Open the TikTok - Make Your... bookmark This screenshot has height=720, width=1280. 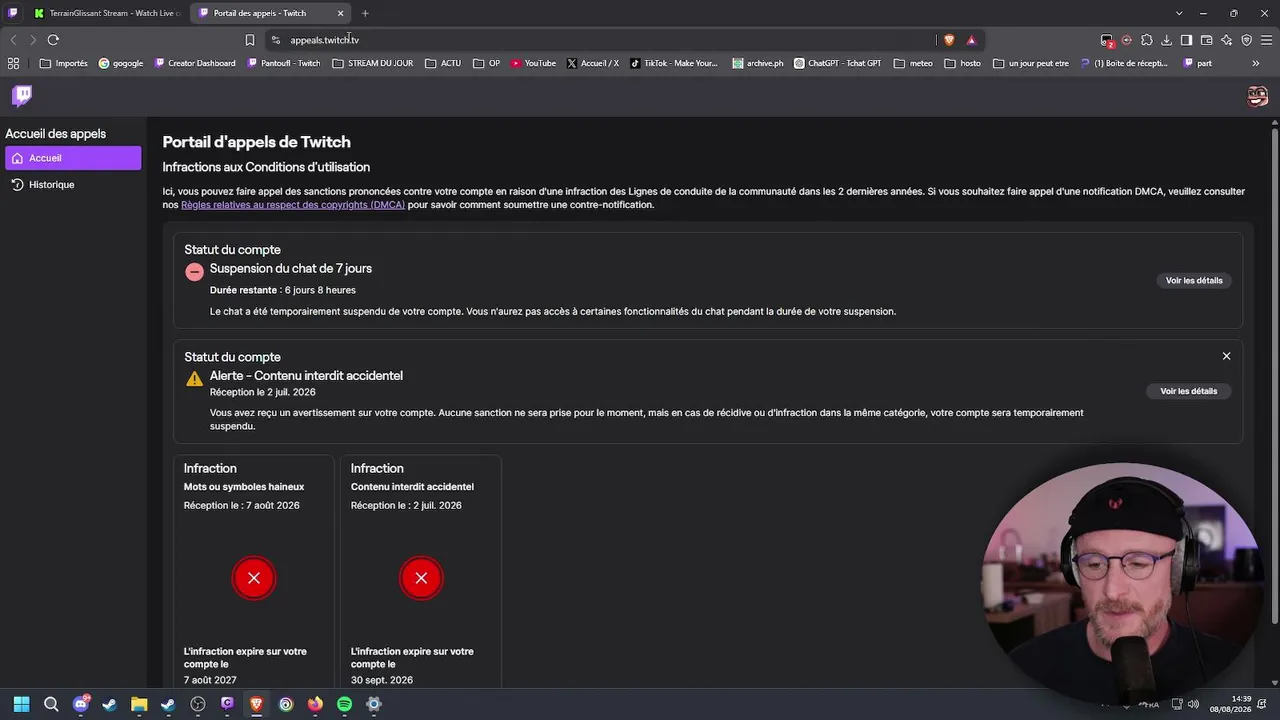click(674, 63)
